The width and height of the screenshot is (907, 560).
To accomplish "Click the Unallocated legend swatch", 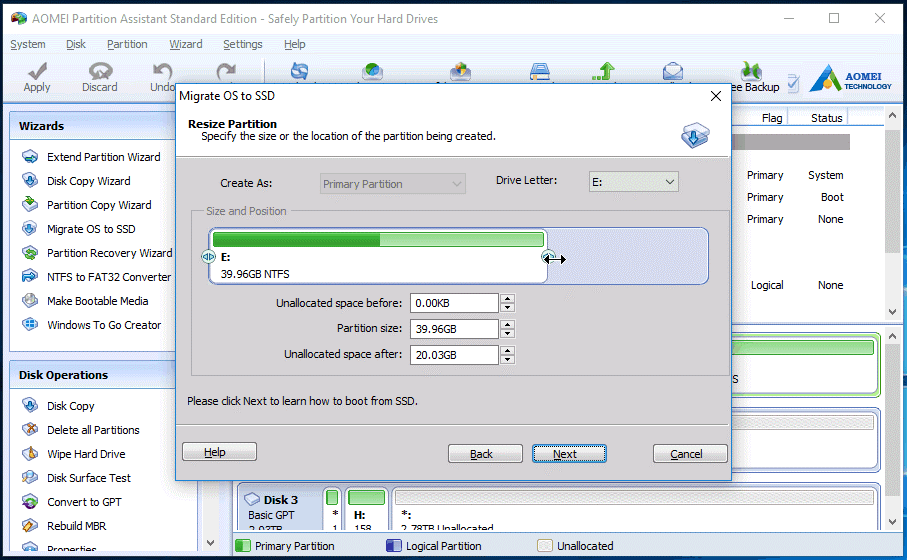I will (x=545, y=546).
